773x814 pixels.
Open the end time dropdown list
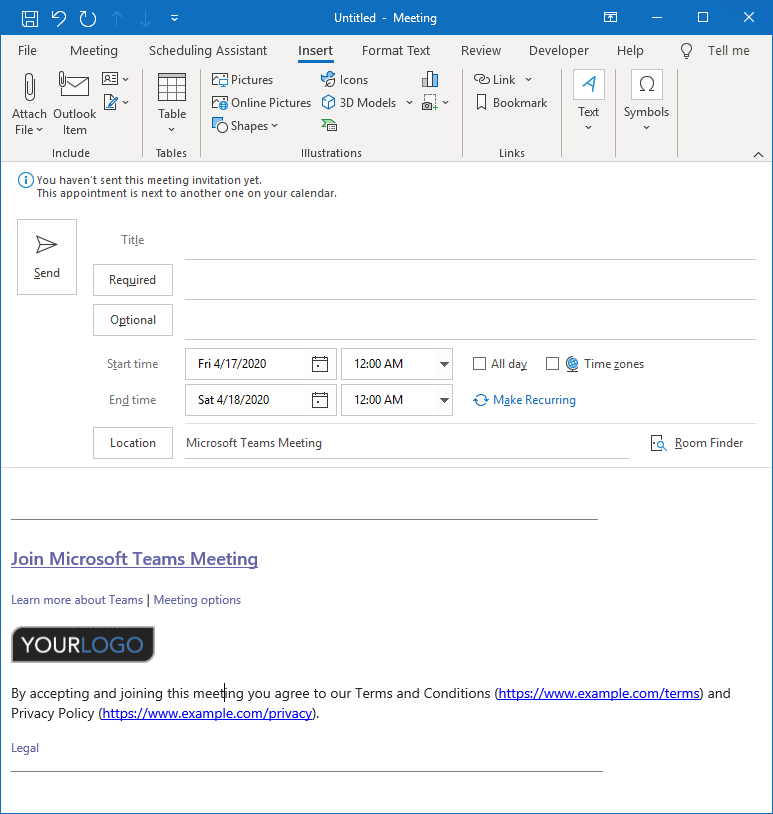point(444,400)
